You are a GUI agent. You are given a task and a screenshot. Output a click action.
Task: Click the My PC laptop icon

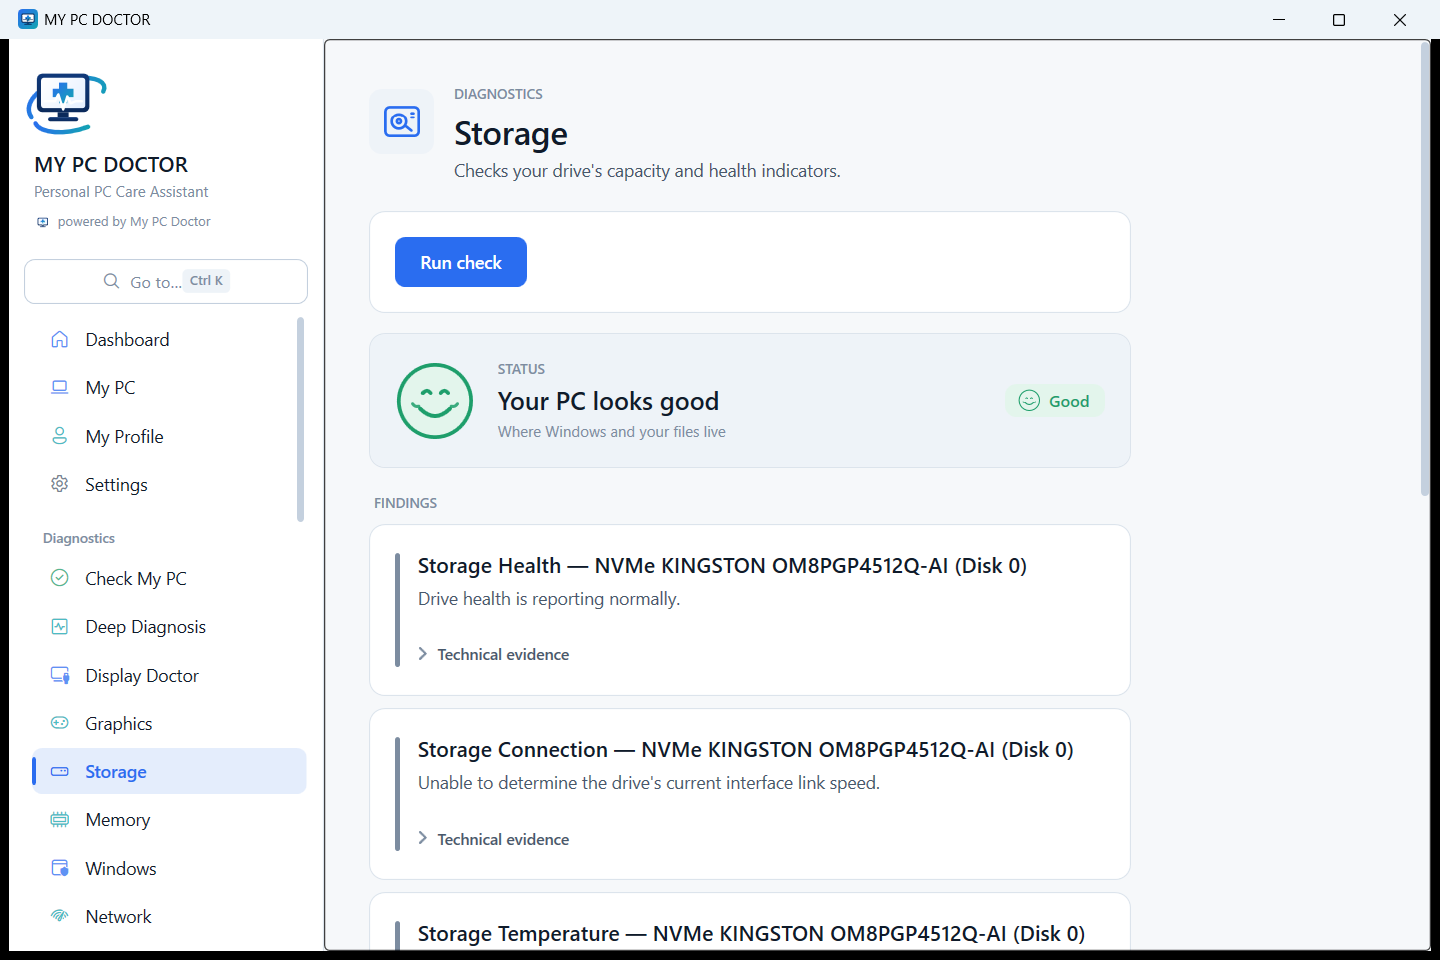point(60,387)
